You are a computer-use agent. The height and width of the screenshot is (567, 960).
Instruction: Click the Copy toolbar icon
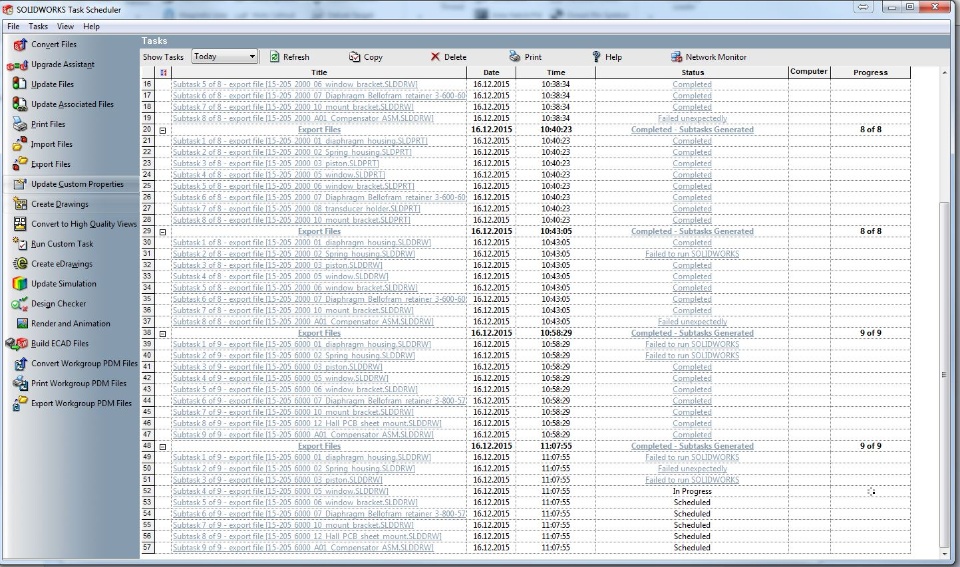click(x=354, y=57)
